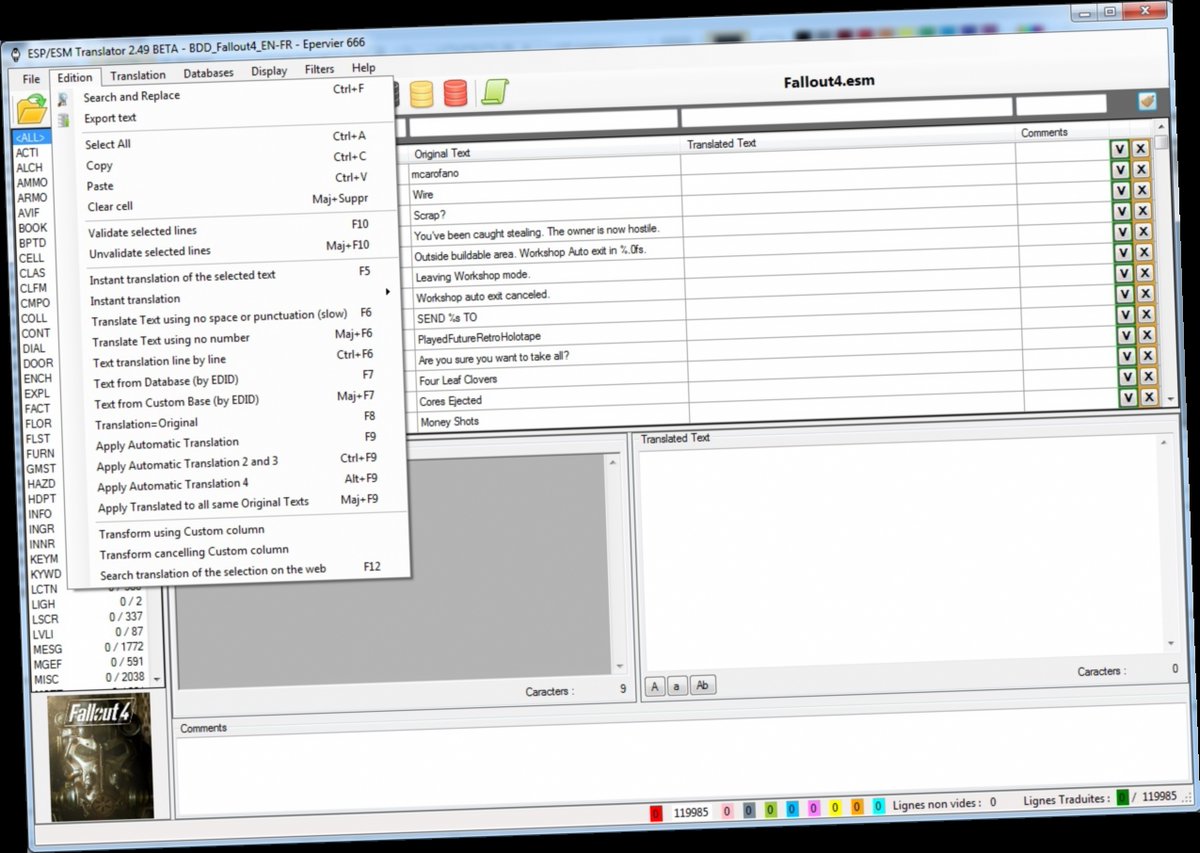
Task: Click the 'Original Text' column header
Action: 443,153
